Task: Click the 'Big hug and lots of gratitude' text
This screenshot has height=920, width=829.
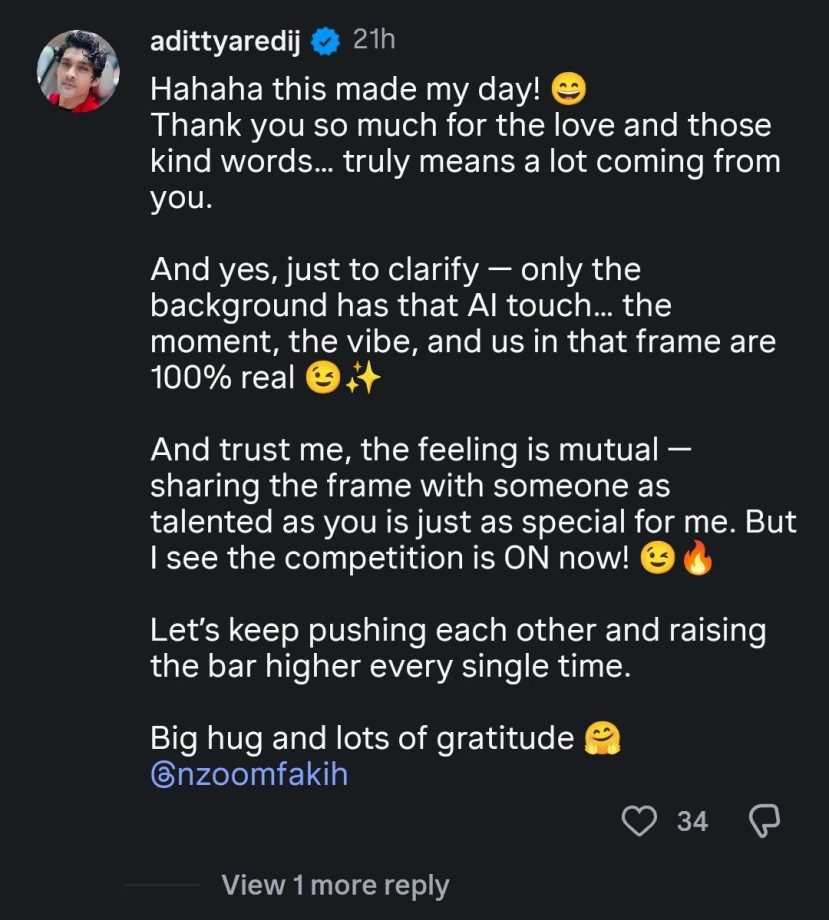Action: 362,738
